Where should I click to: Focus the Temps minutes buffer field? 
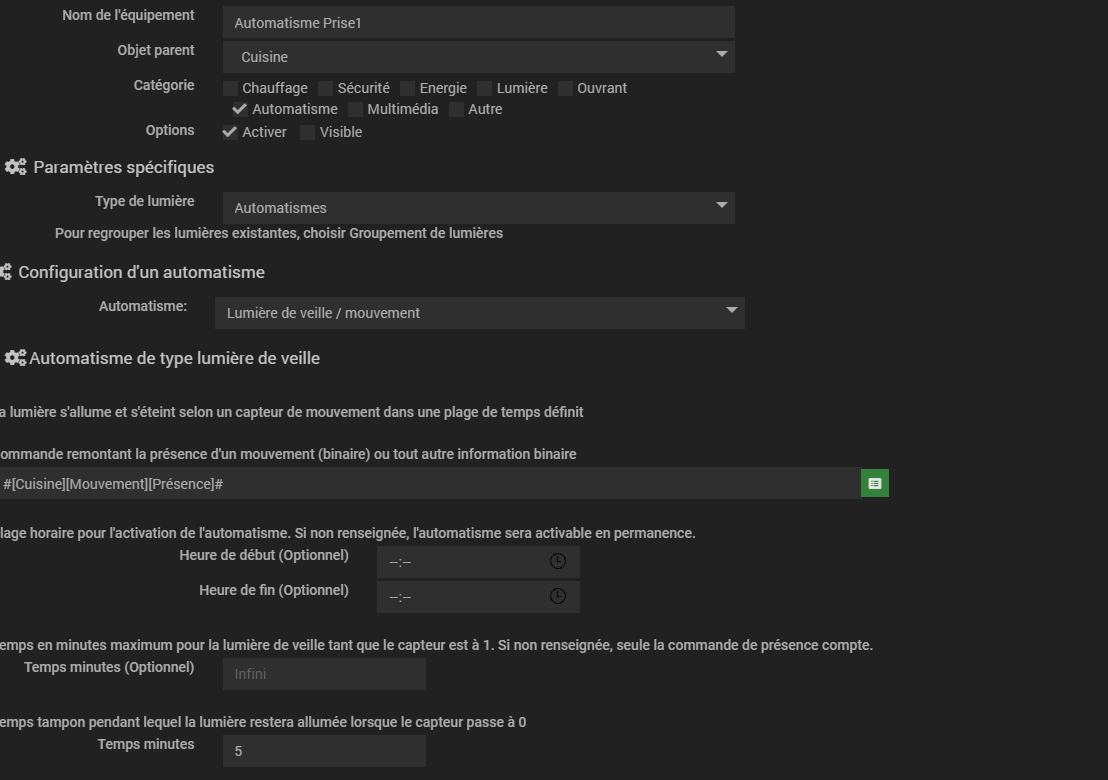point(324,751)
